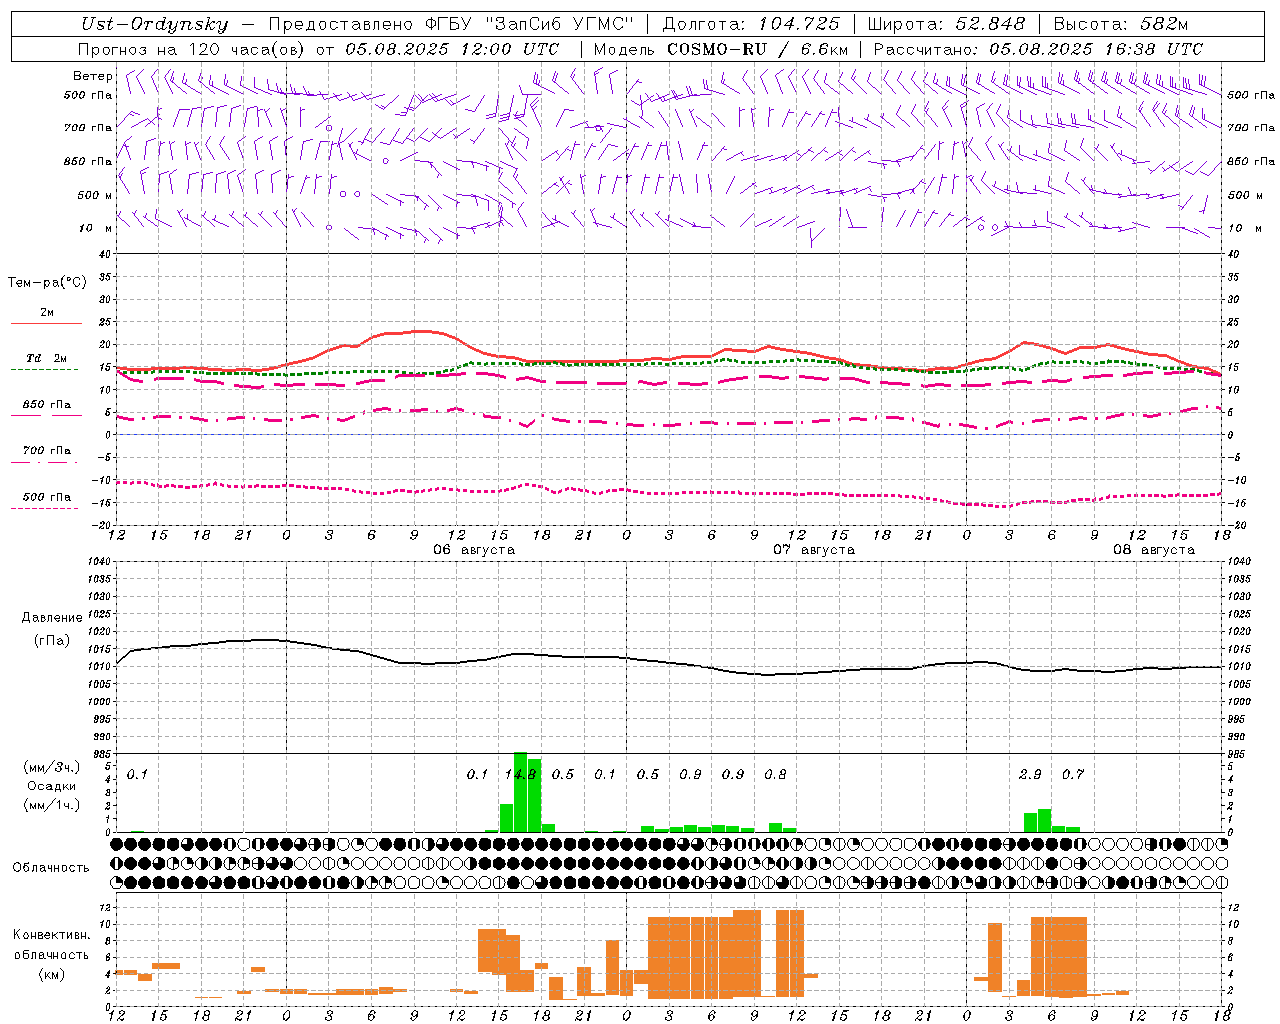Click the 'Конвективн.' convective cloud label
1280x1024 pixels.
51,934
